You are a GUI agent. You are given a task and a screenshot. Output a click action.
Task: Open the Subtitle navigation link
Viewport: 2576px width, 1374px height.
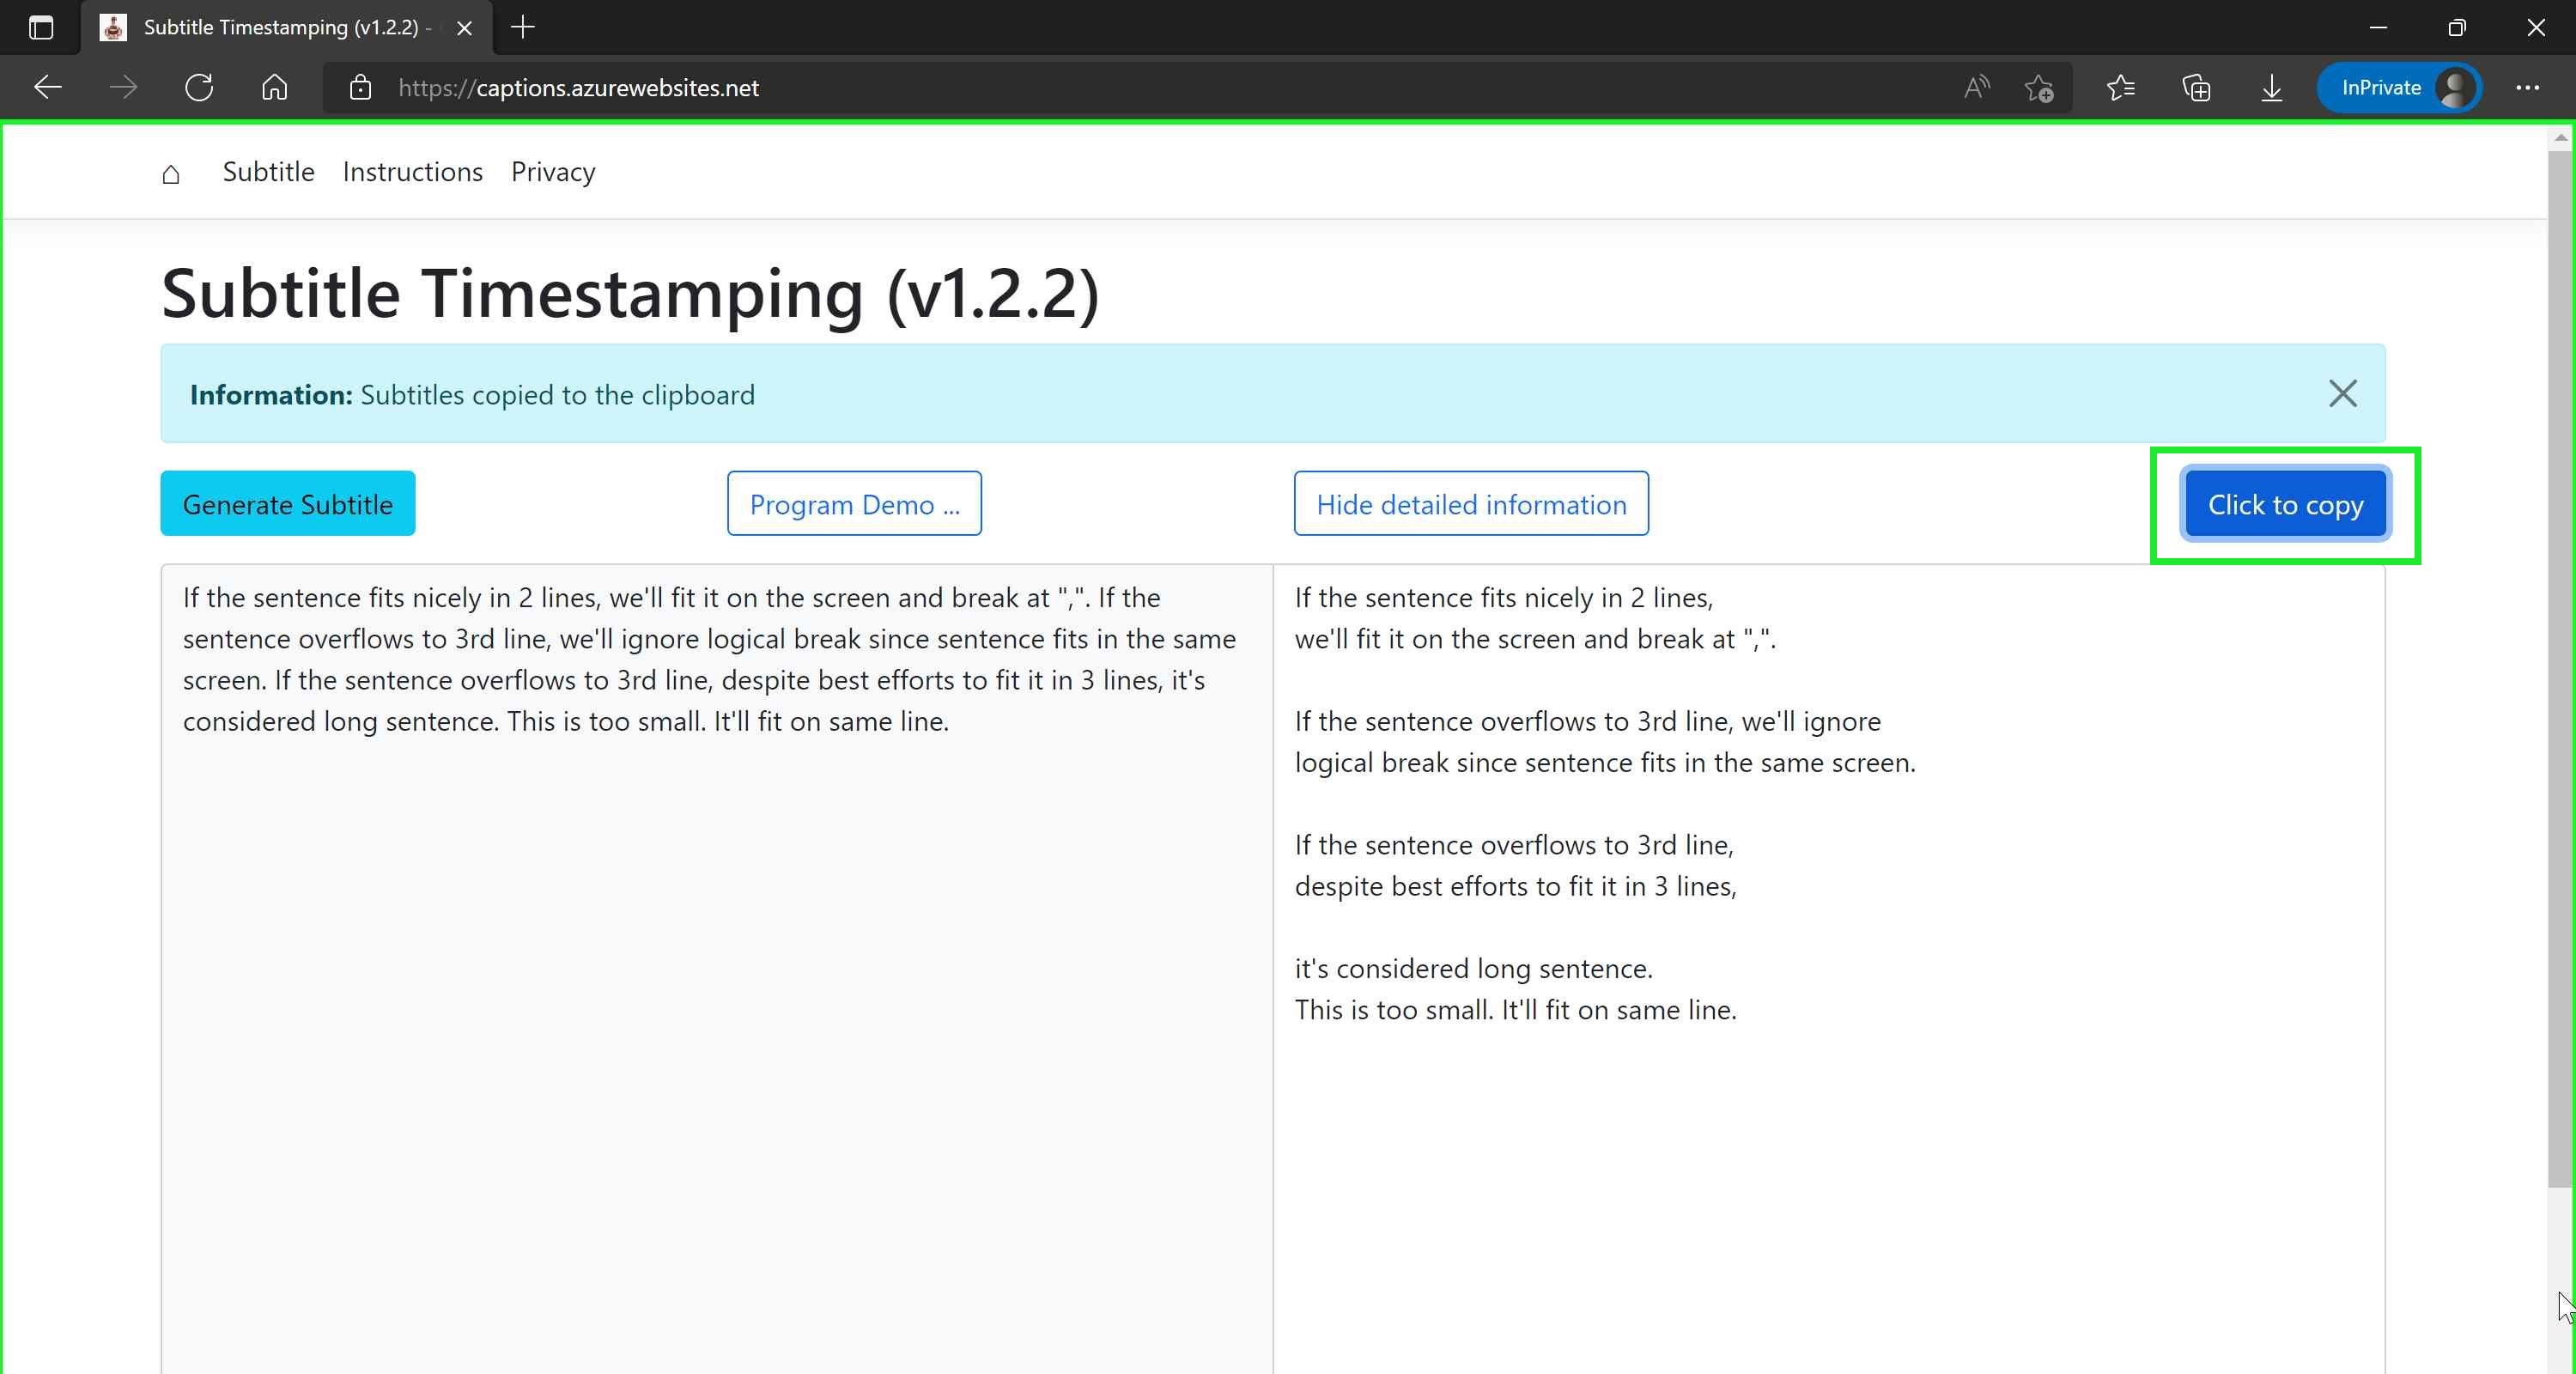[x=268, y=172]
